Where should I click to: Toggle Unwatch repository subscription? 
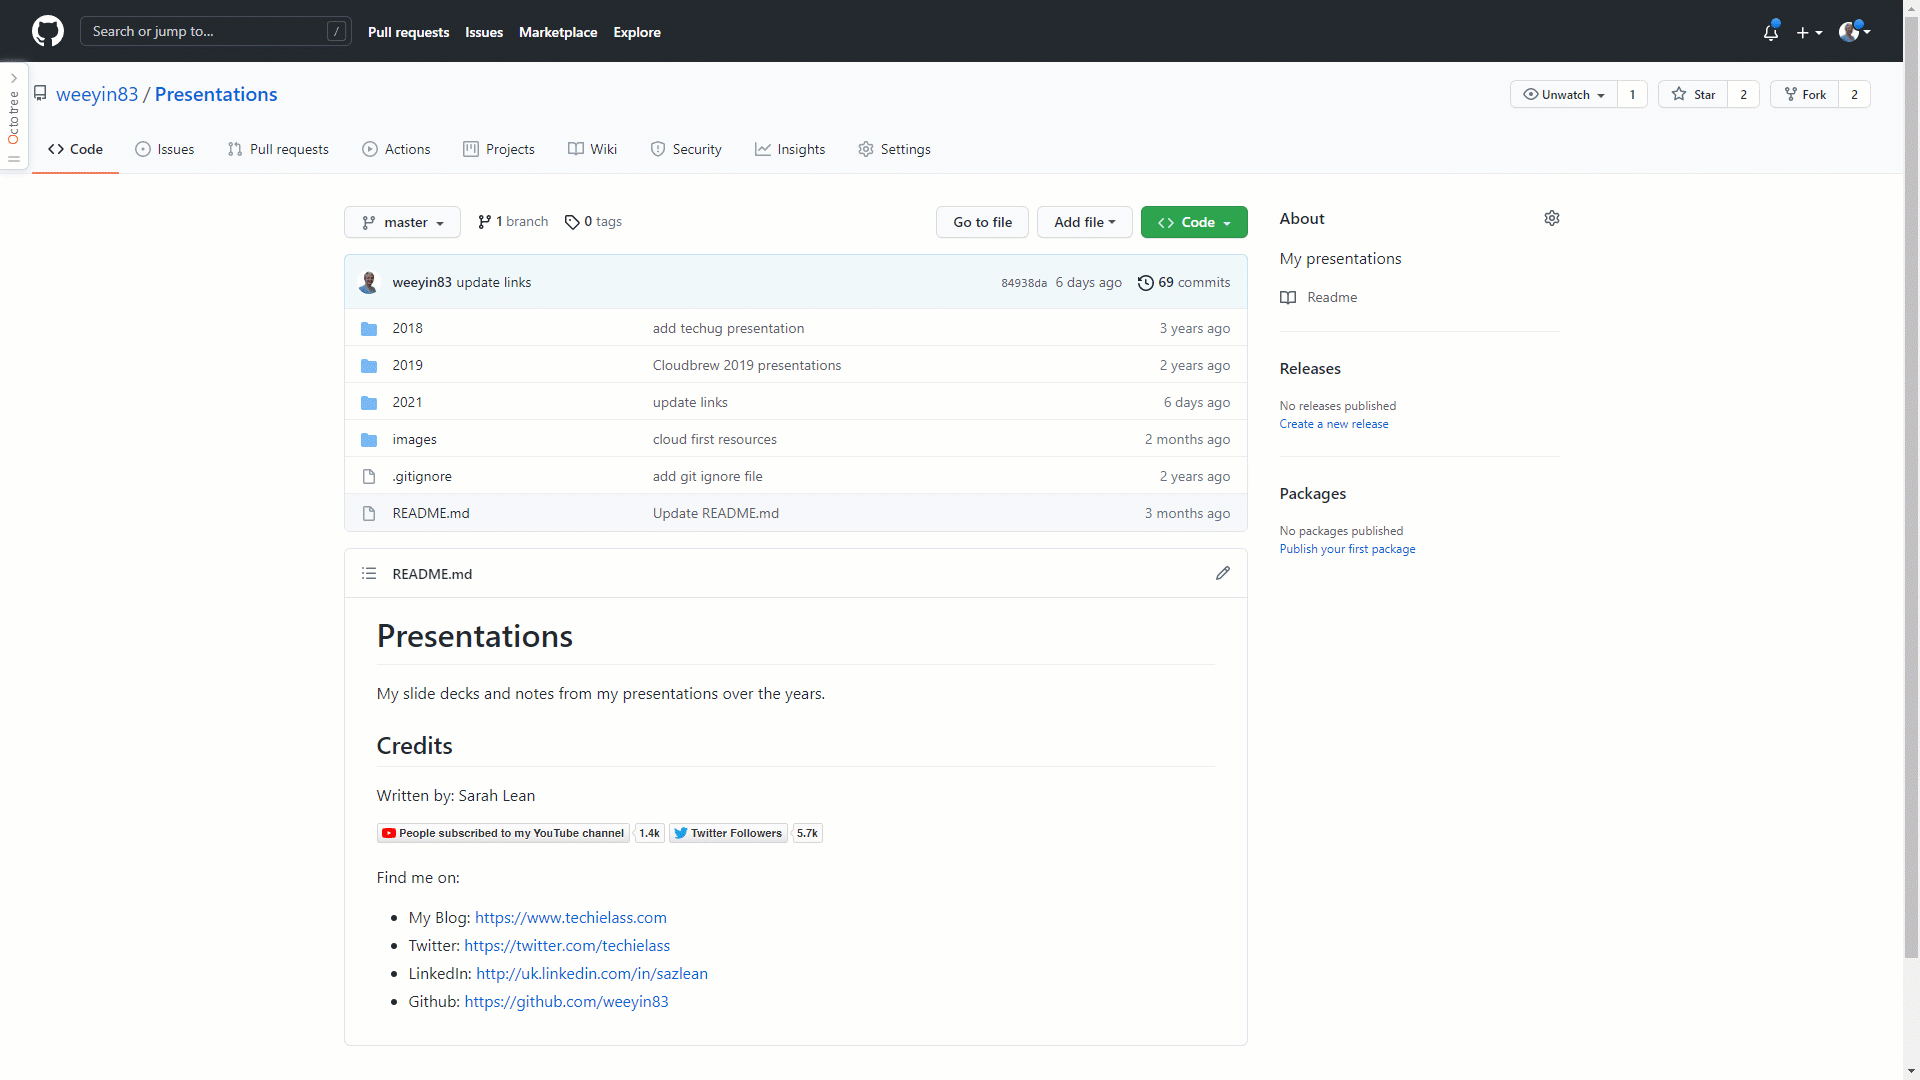pyautogui.click(x=1561, y=94)
